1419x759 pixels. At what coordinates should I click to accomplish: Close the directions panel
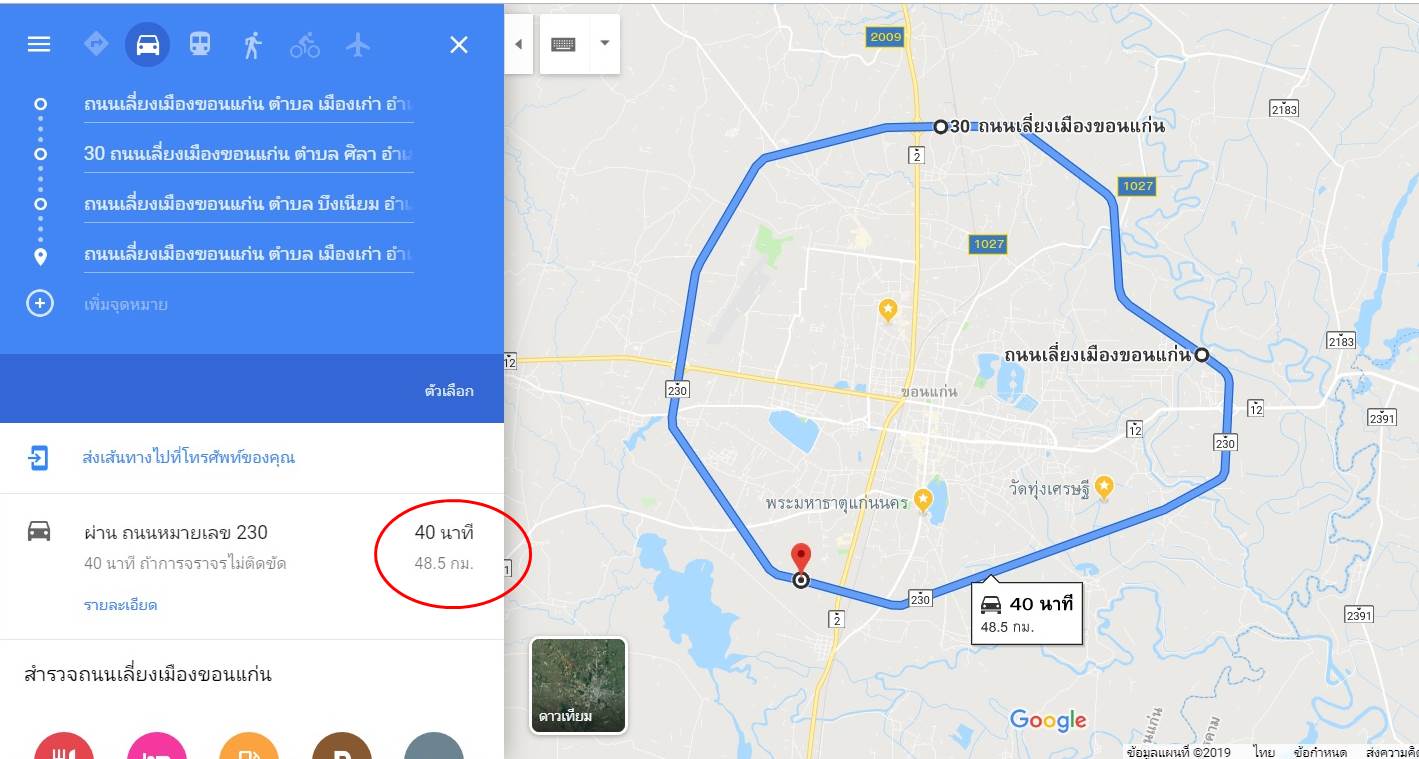pos(459,45)
